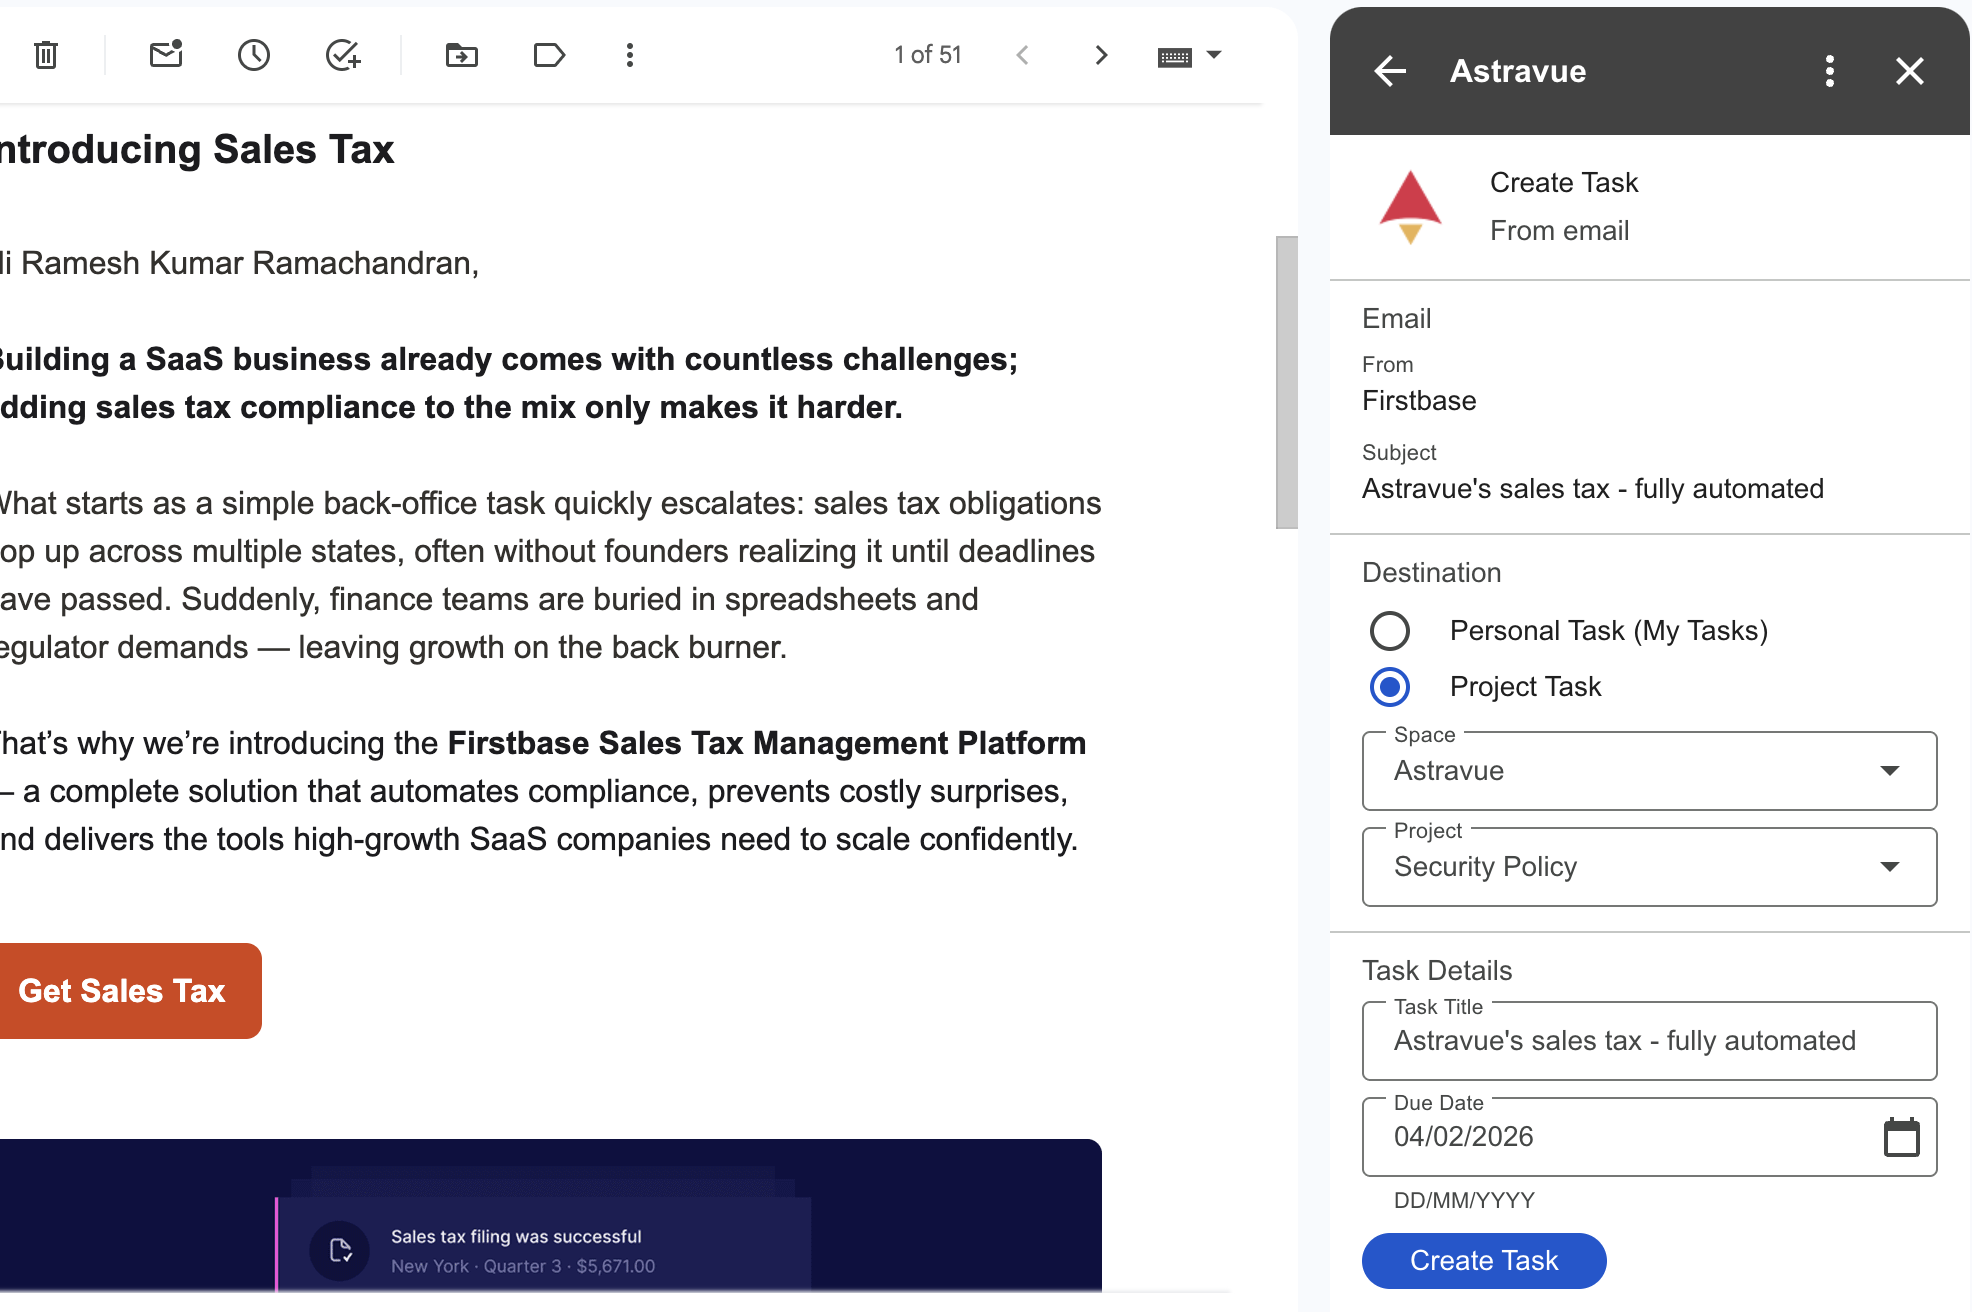Click the Get Sales Tax button
The width and height of the screenshot is (1972, 1312).
click(x=123, y=991)
